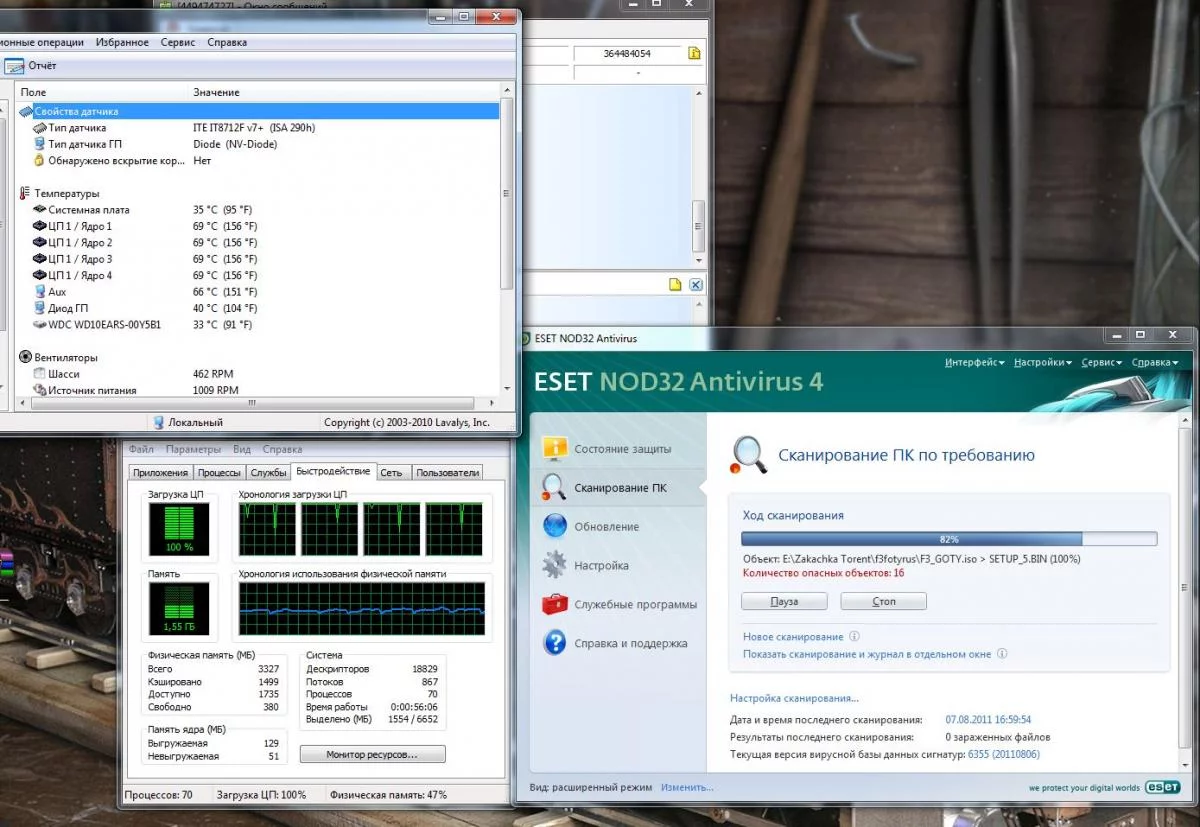Open the Сервис dropdown in ESET header

coord(1103,362)
